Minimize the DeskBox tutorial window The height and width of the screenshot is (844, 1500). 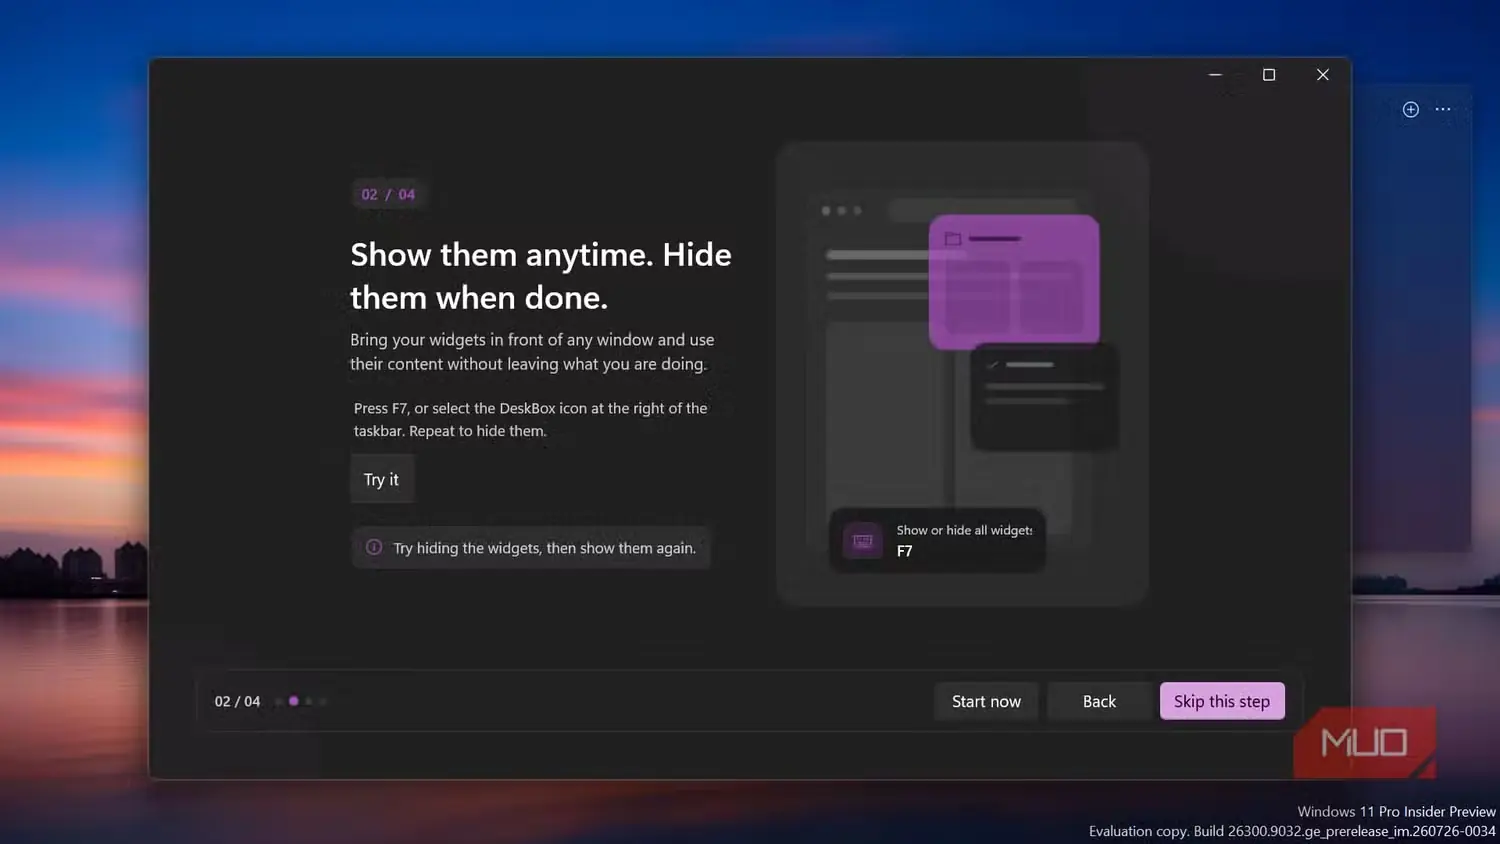(1215, 75)
